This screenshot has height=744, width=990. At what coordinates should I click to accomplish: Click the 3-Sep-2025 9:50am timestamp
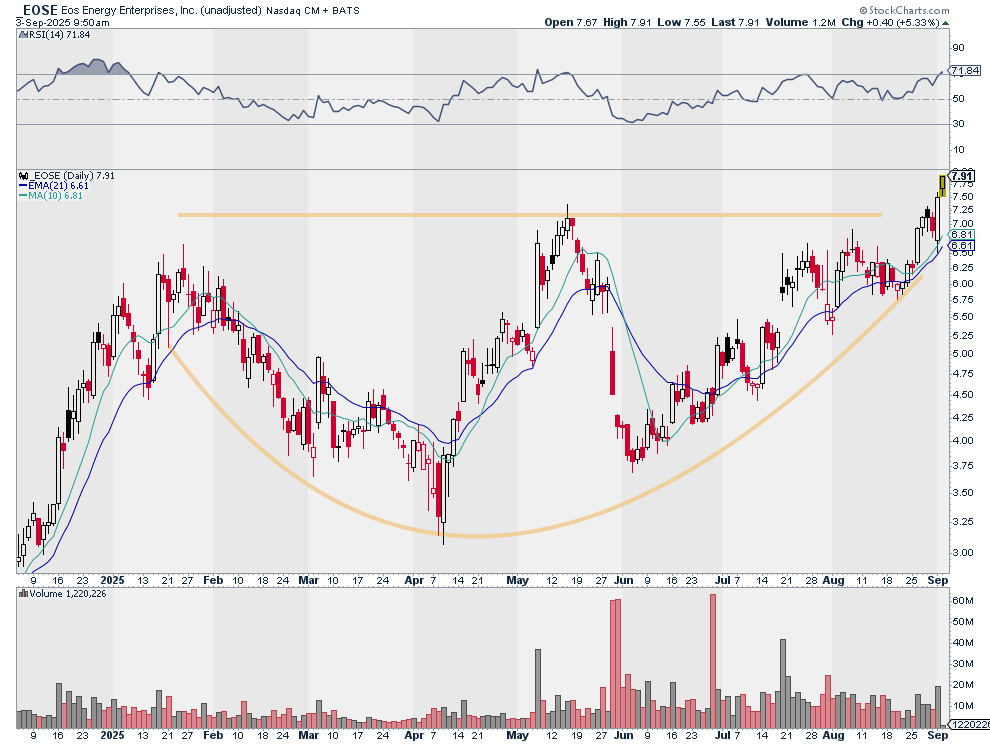tap(63, 23)
